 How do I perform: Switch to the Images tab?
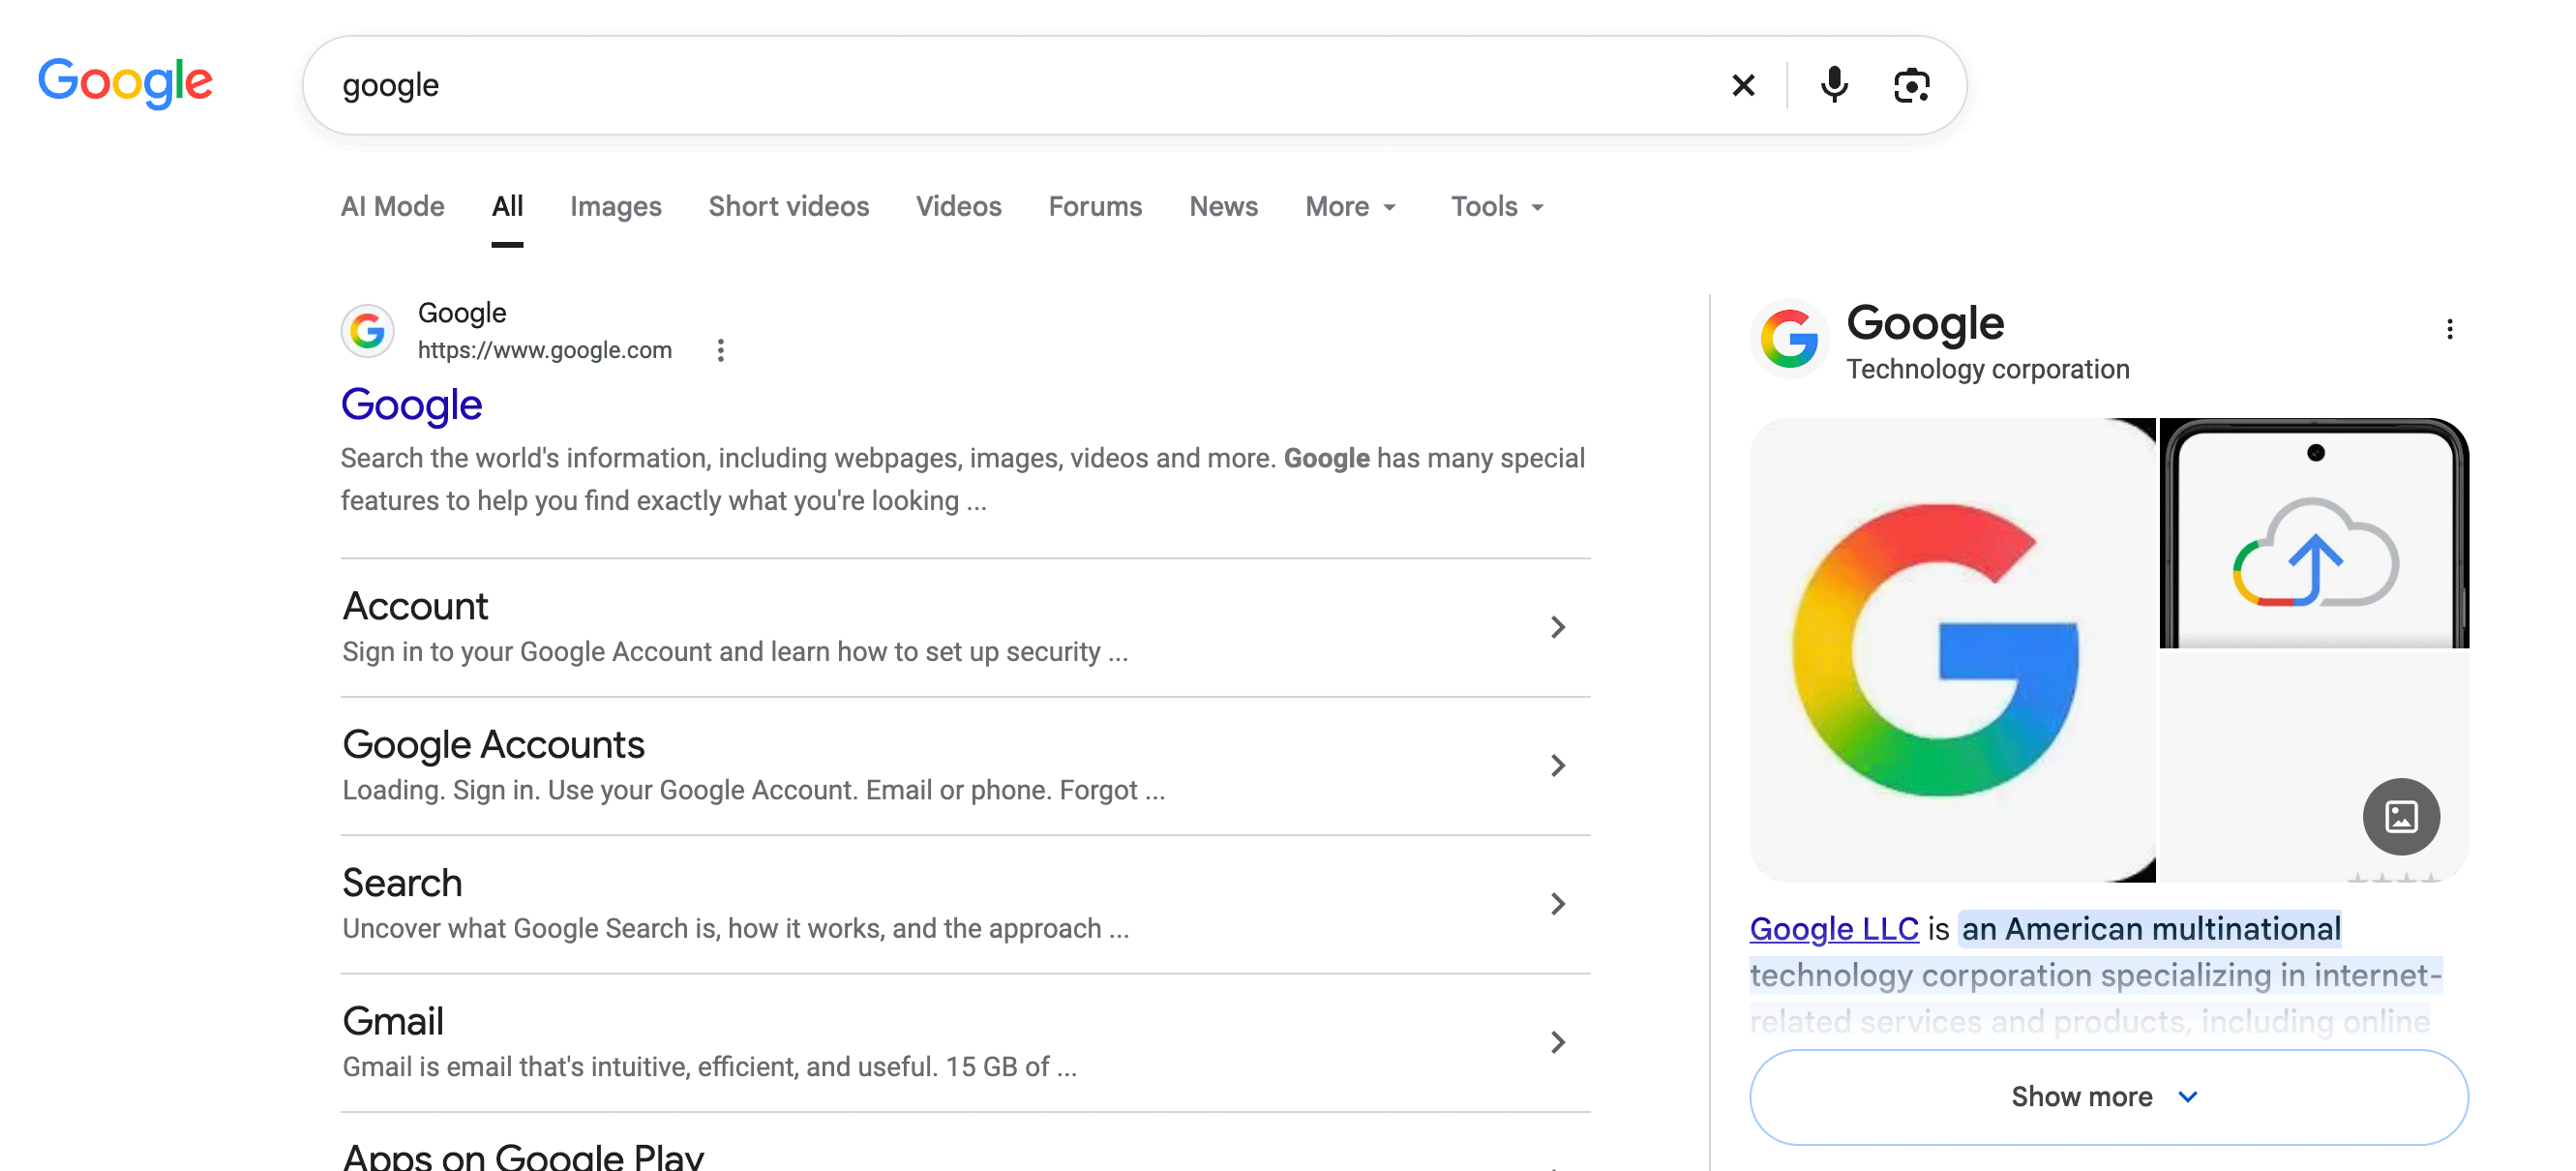coord(616,206)
